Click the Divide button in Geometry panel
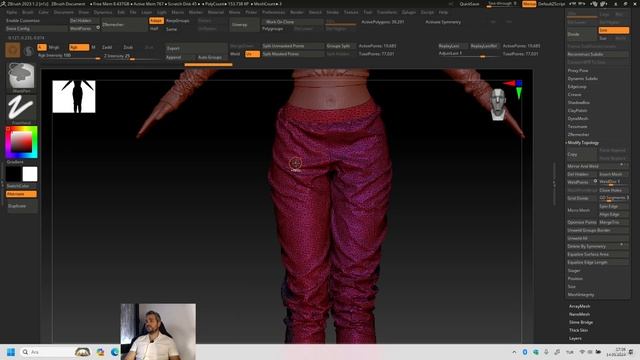 tap(582, 34)
